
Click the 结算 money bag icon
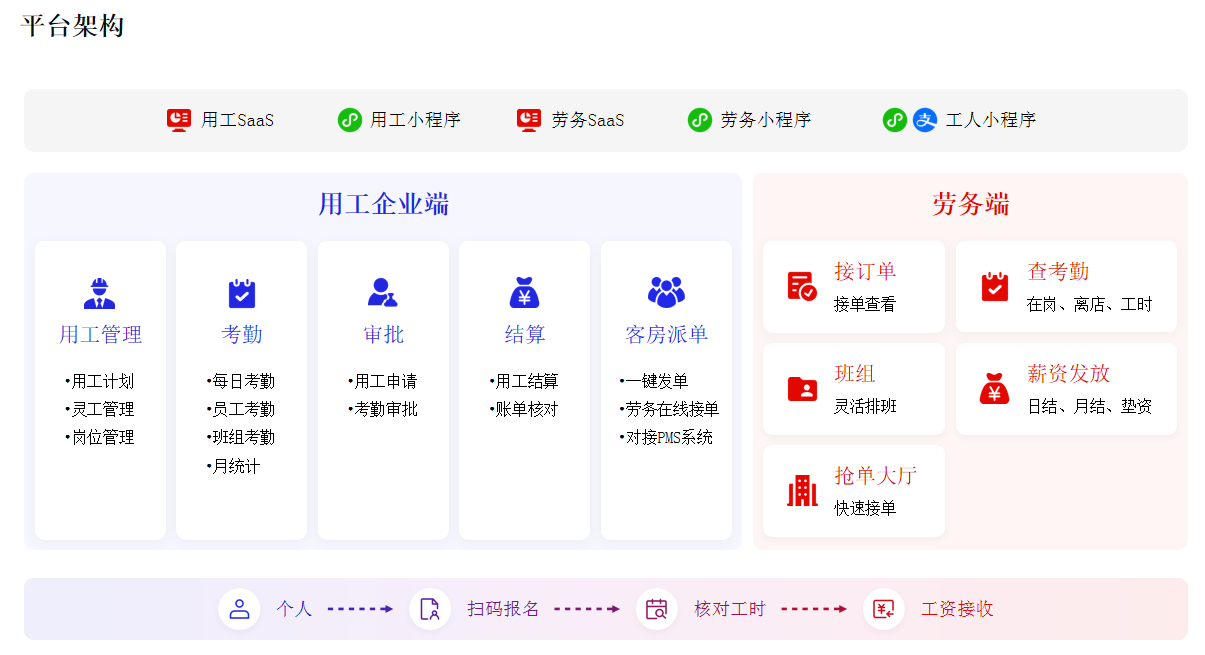(525, 293)
